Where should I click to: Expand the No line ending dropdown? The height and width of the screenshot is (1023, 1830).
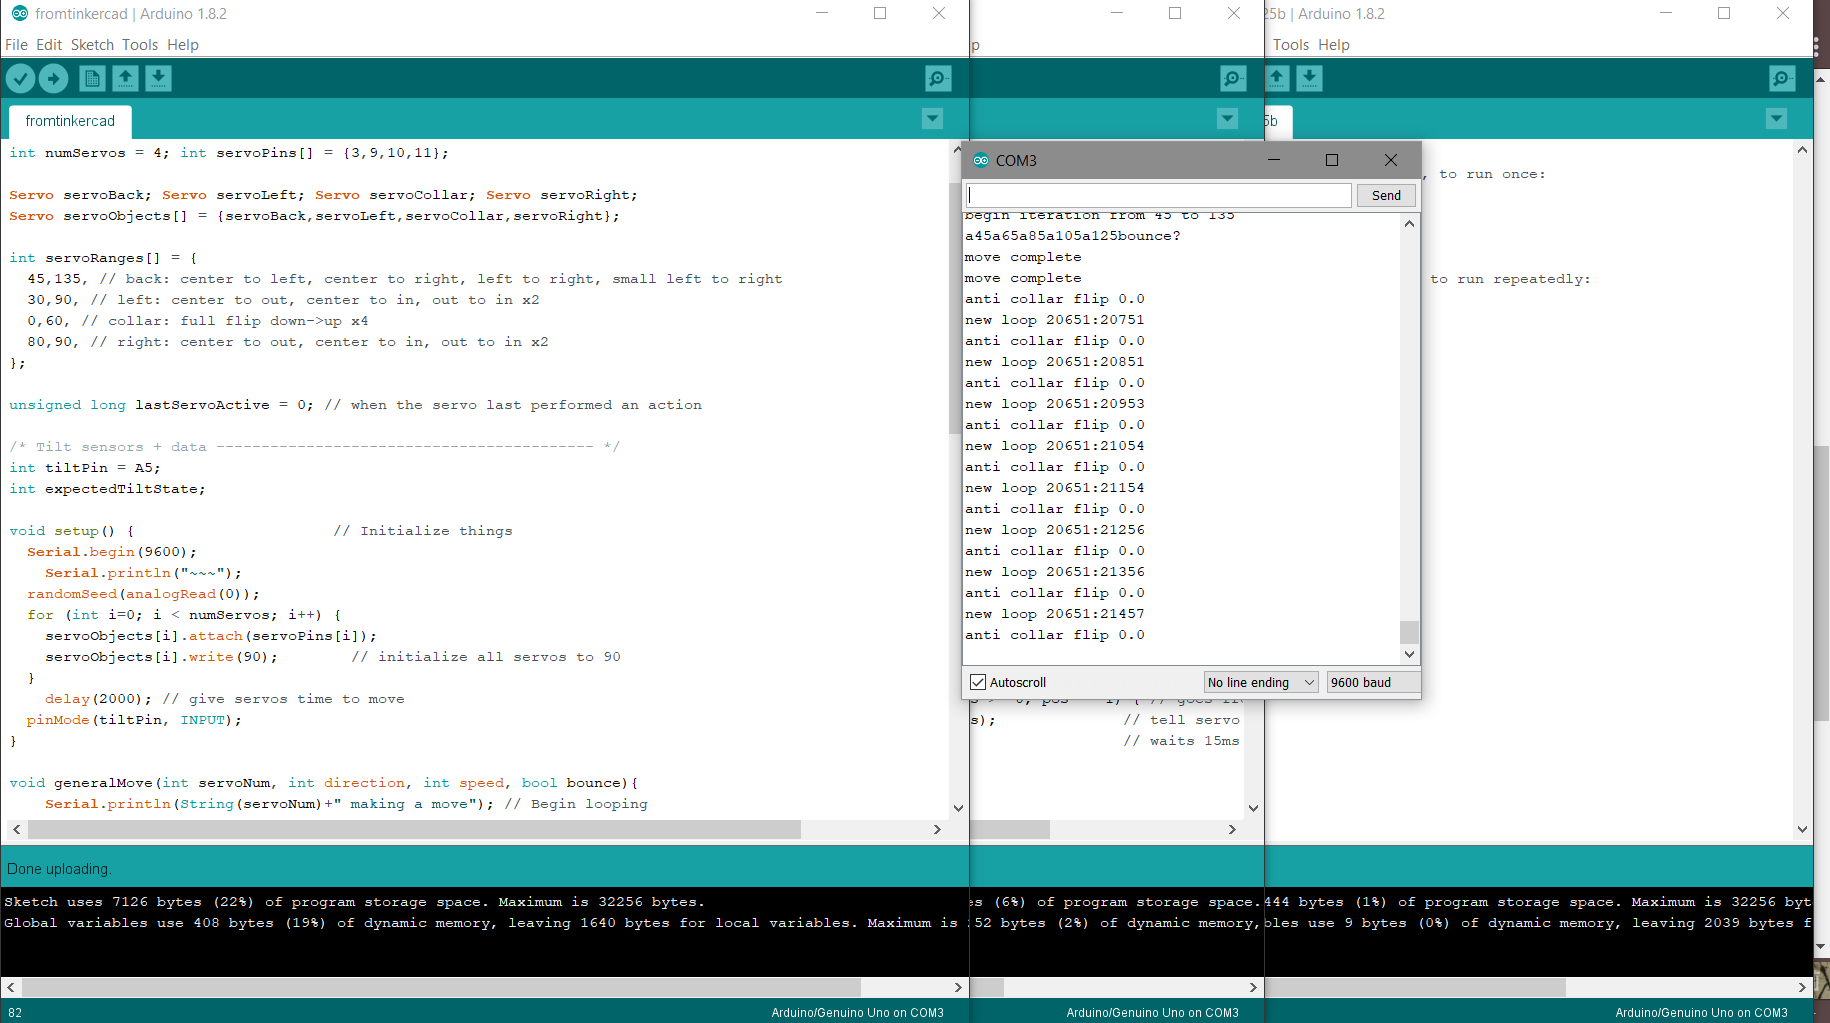coord(1261,682)
